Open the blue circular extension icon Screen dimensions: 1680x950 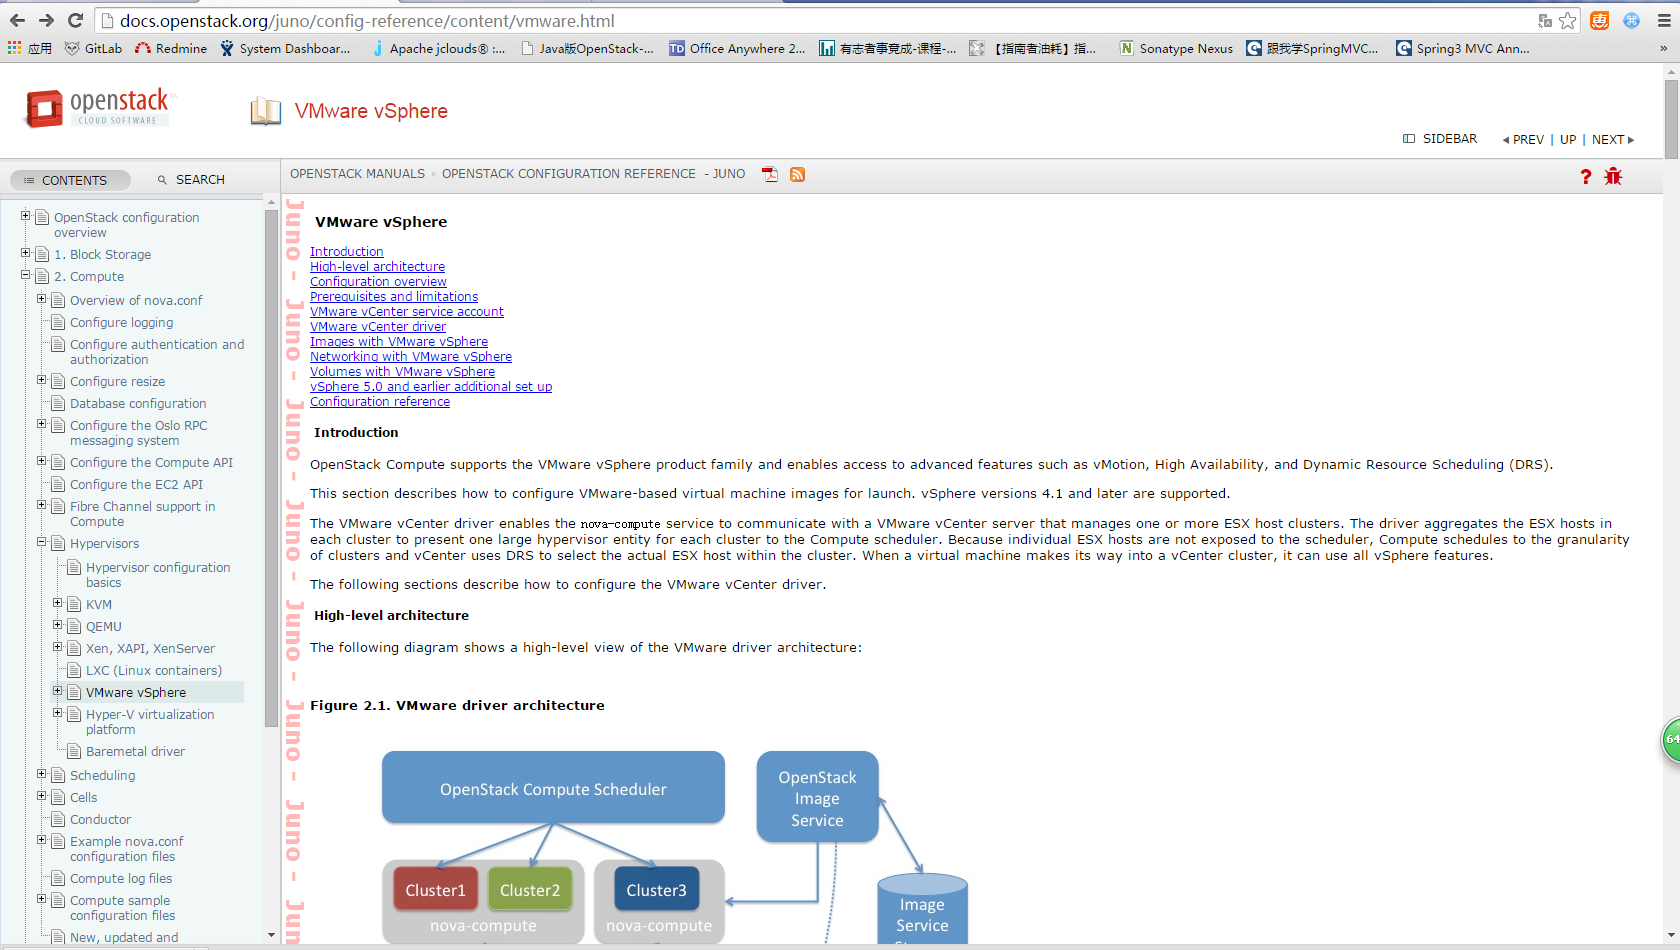(x=1632, y=20)
